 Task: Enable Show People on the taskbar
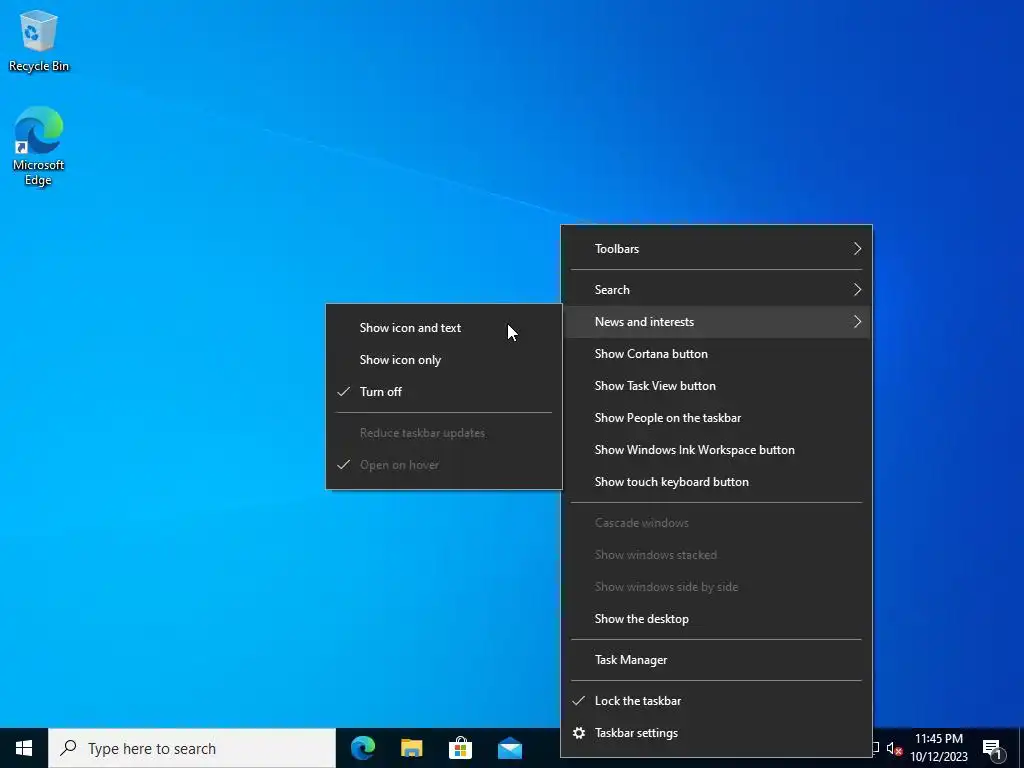click(x=716, y=418)
